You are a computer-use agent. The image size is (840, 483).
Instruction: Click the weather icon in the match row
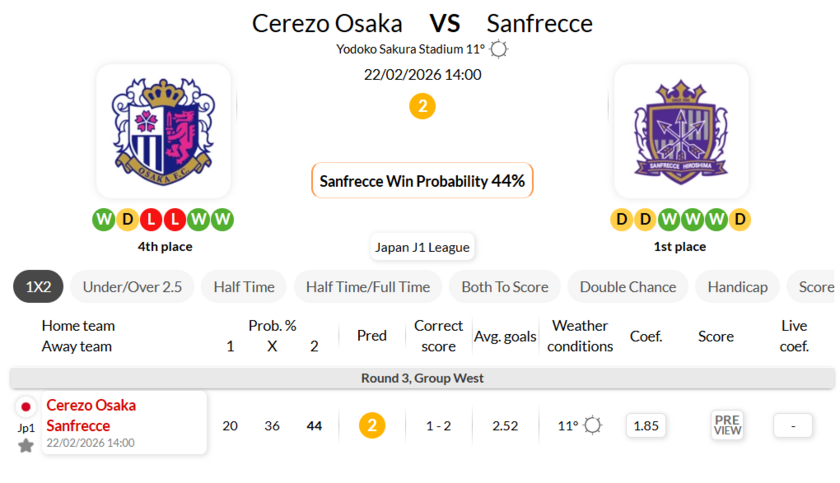593,425
